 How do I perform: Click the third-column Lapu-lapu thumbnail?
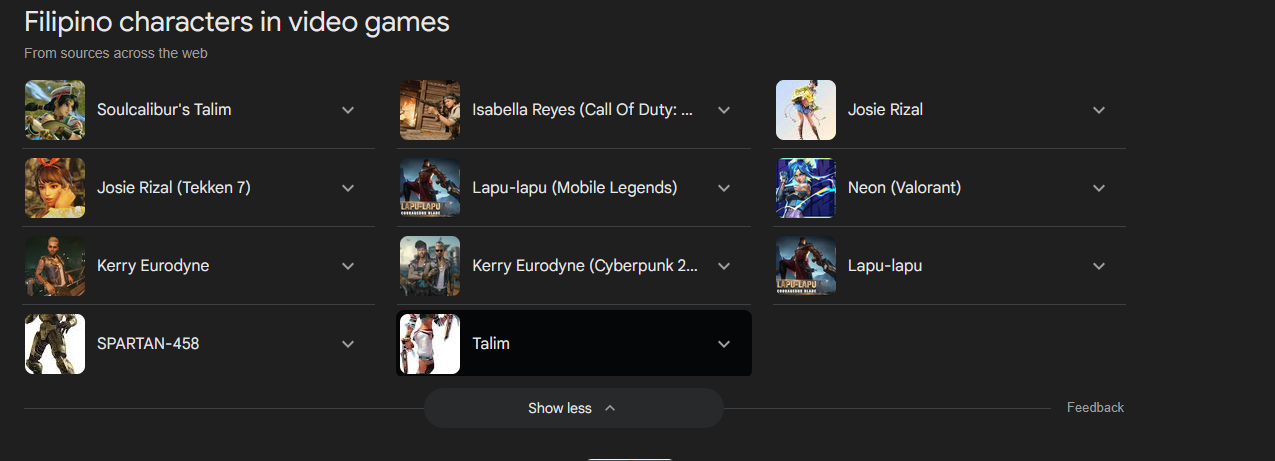806,266
